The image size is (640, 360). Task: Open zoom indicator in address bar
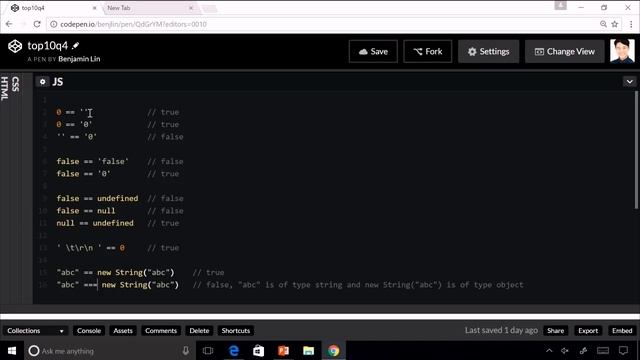tap(603, 24)
